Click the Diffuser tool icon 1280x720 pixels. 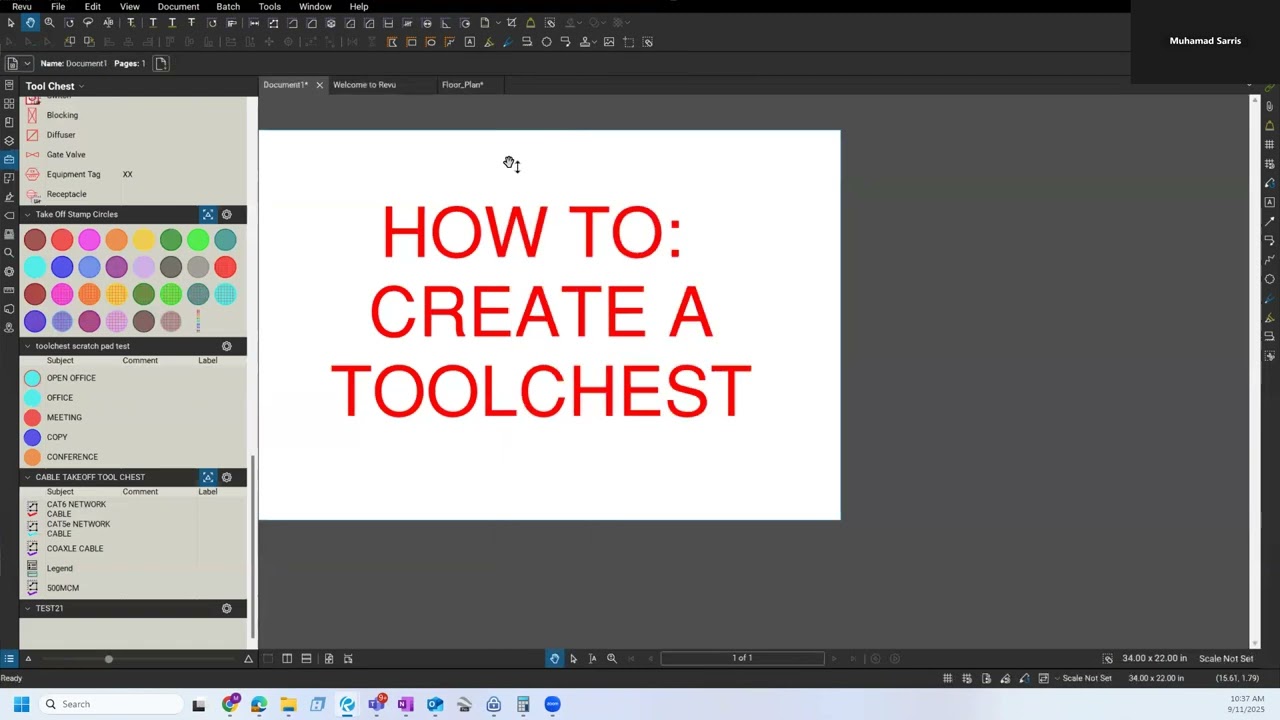click(x=32, y=135)
